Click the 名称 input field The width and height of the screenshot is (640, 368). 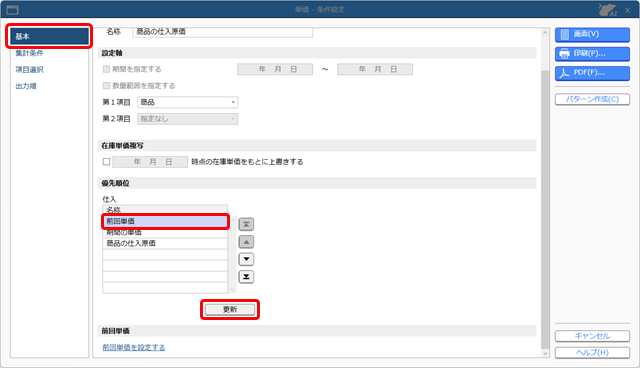[x=222, y=32]
